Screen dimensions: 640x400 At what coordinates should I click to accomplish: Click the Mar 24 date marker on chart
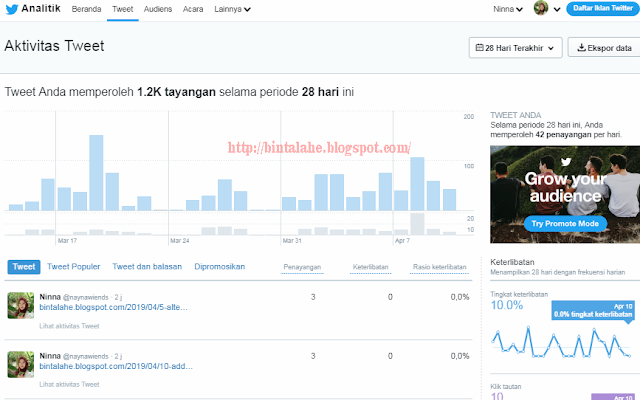click(x=180, y=241)
